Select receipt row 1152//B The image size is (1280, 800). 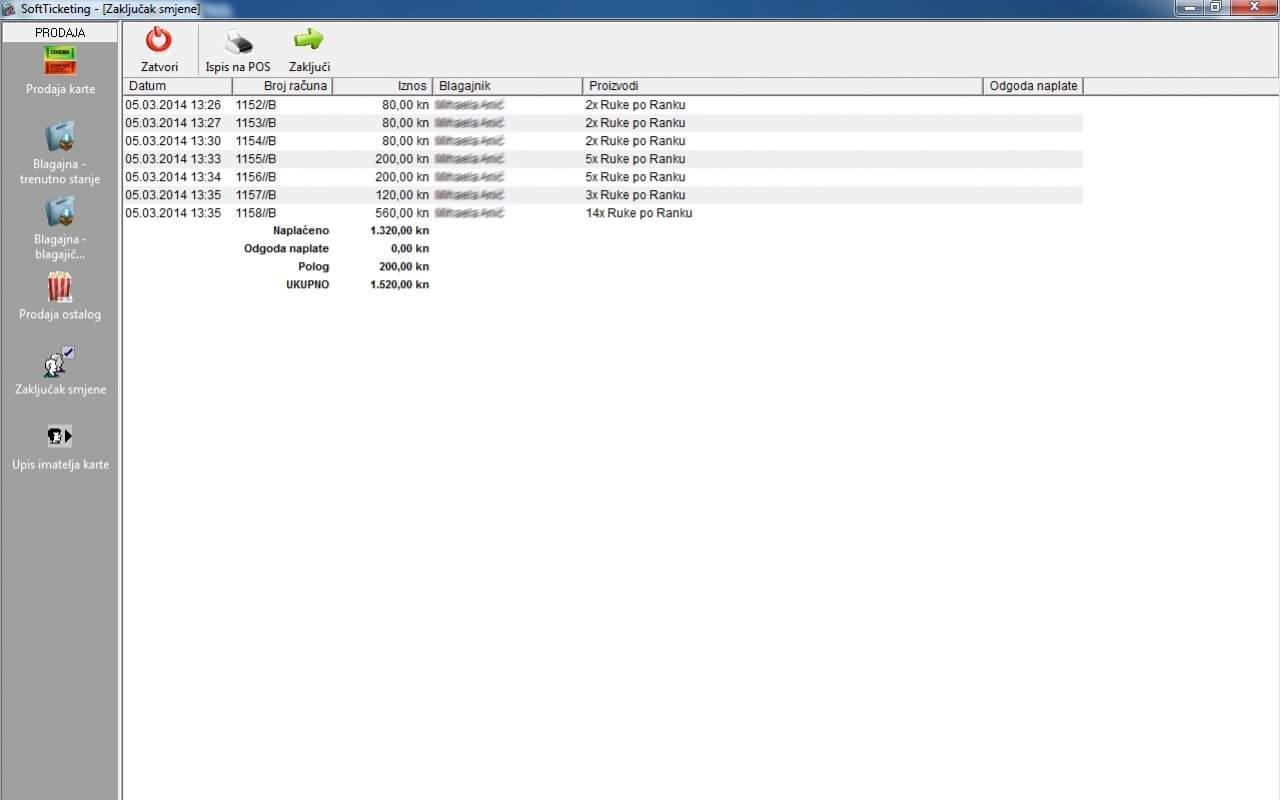coord(256,105)
